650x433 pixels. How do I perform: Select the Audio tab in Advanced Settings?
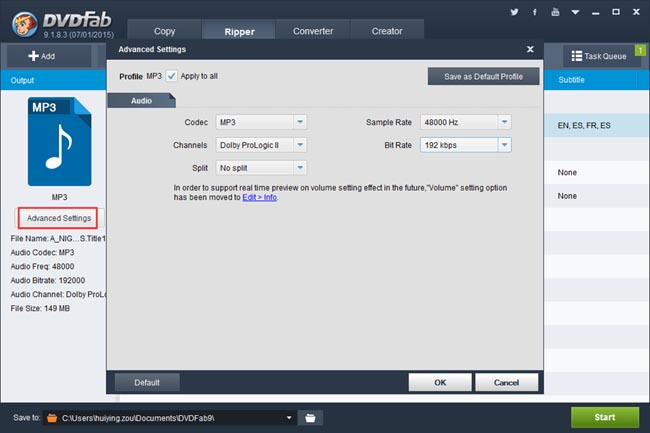[x=141, y=101]
